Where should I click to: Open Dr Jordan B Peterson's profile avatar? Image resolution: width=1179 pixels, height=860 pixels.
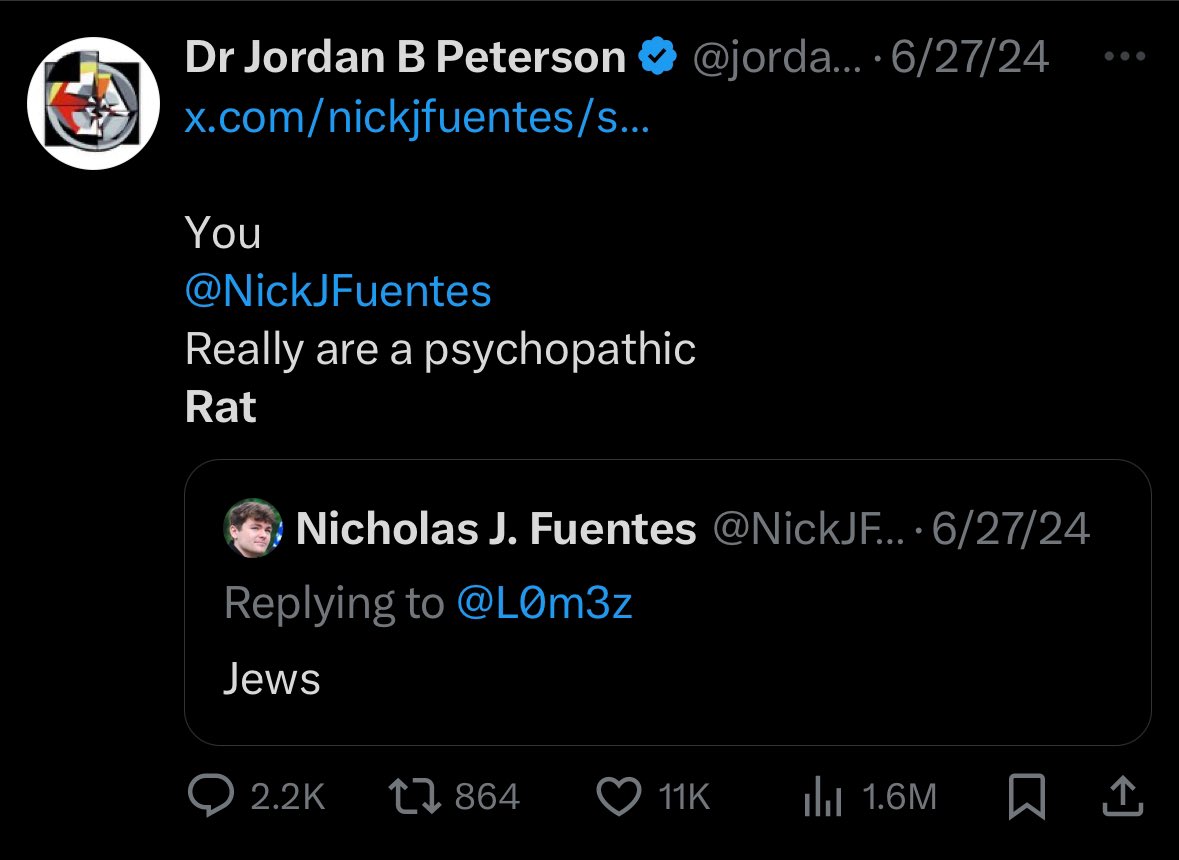pyautogui.click(x=93, y=103)
